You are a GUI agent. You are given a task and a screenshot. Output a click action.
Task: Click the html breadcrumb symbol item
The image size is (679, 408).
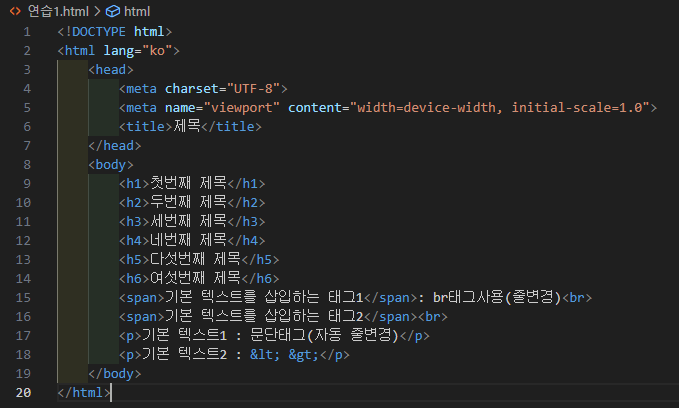coord(137,11)
